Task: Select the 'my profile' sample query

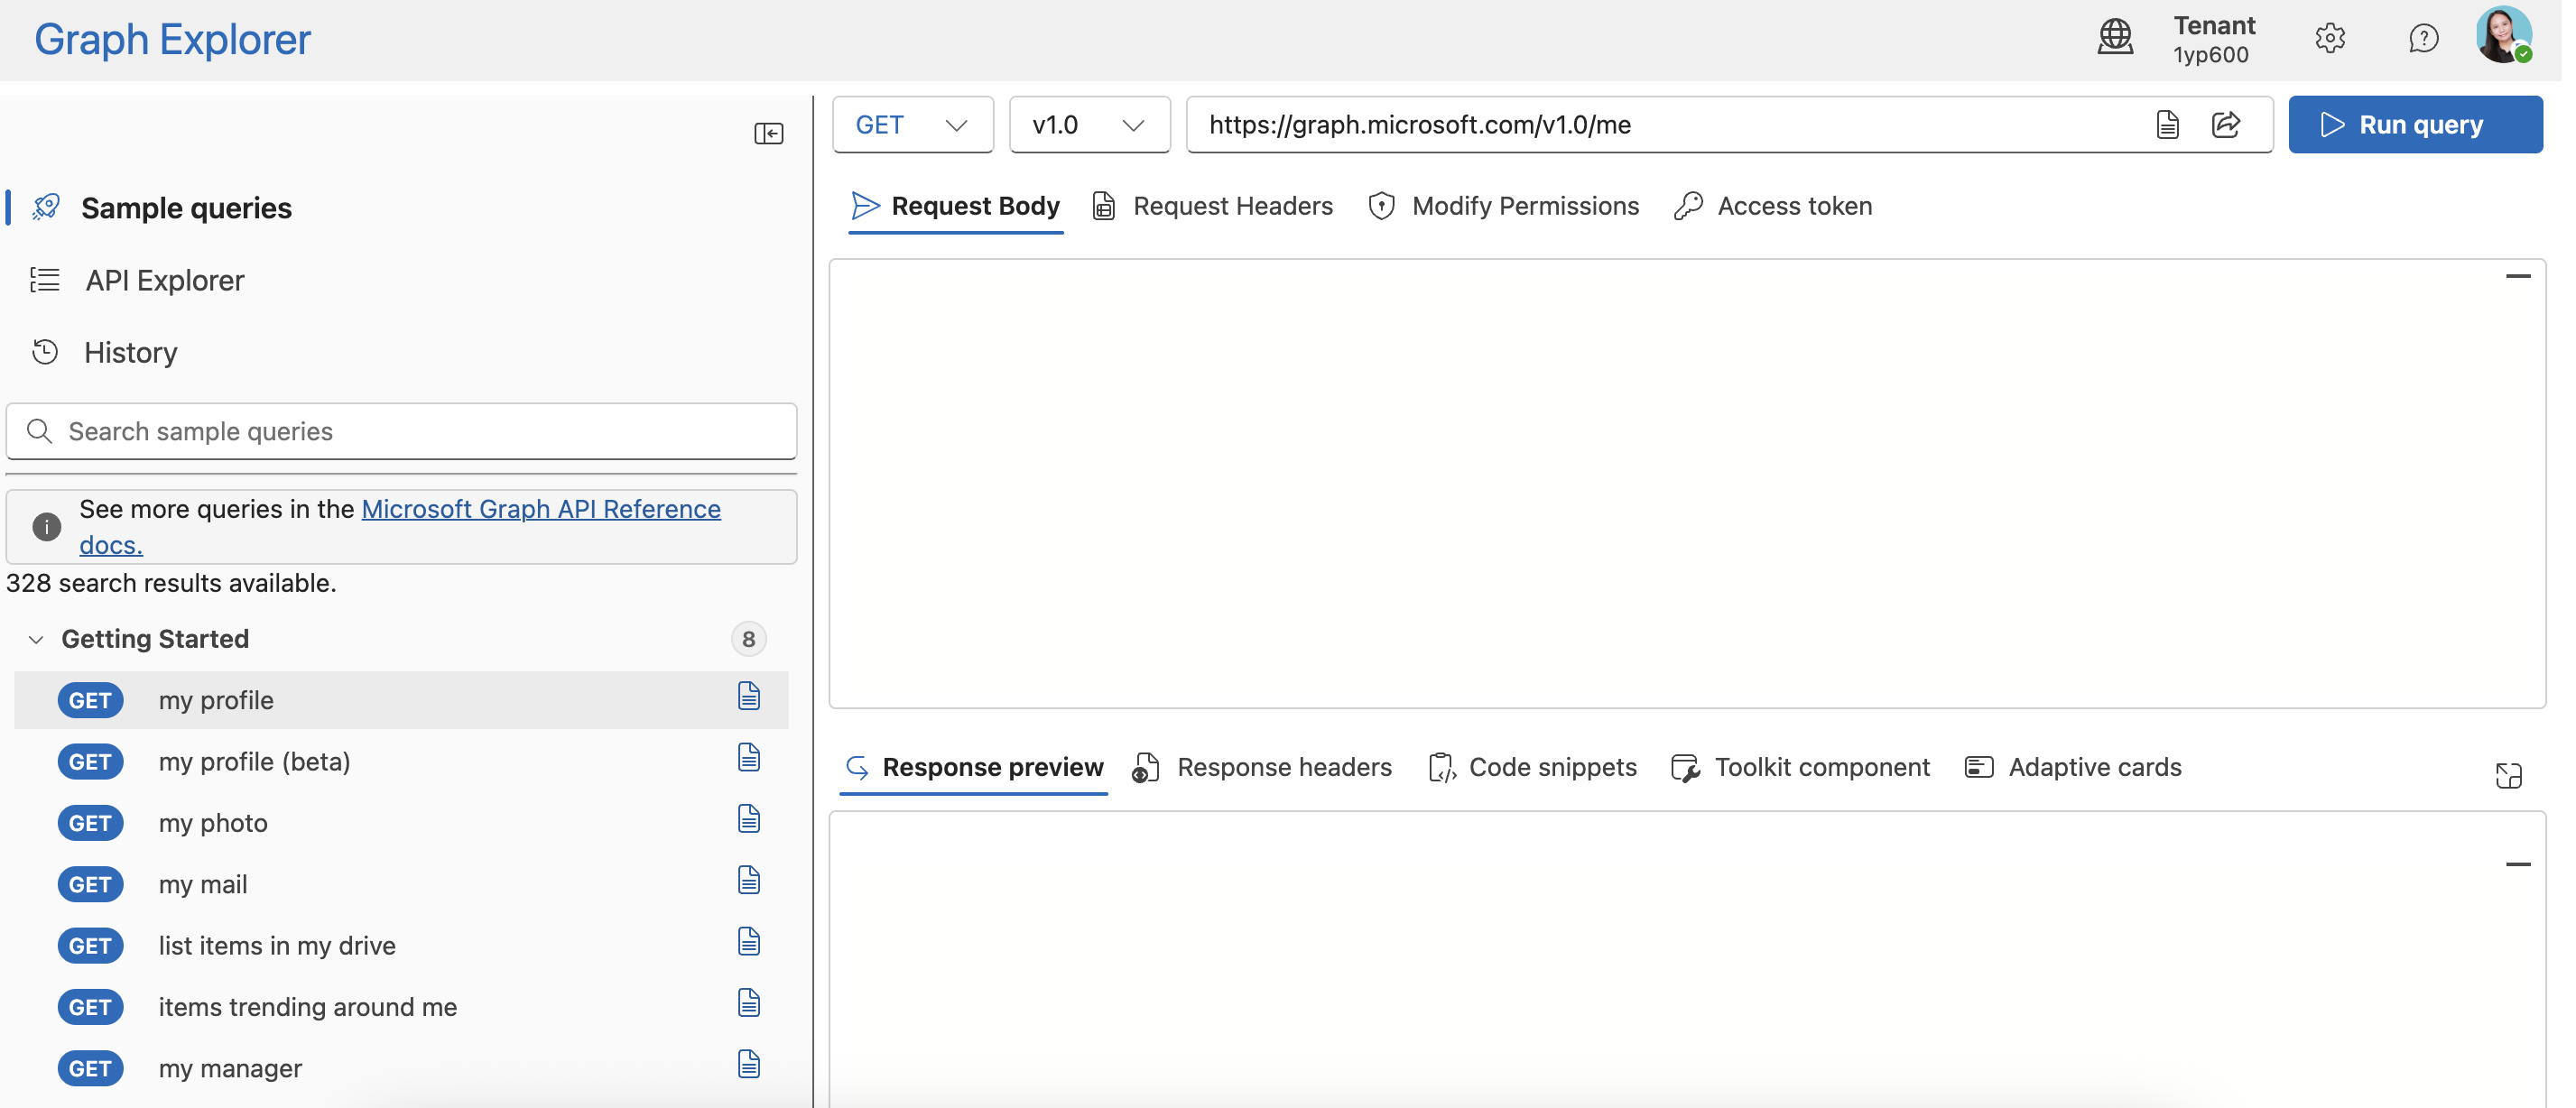Action: 216,700
